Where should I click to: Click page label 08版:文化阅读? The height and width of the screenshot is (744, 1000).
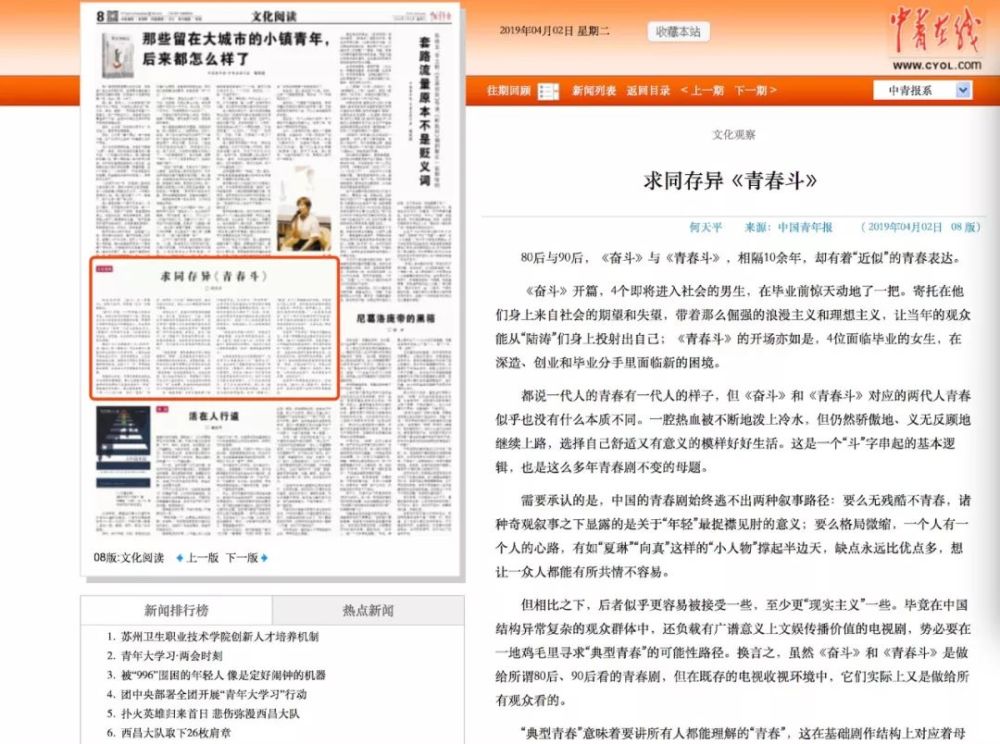tap(129, 558)
